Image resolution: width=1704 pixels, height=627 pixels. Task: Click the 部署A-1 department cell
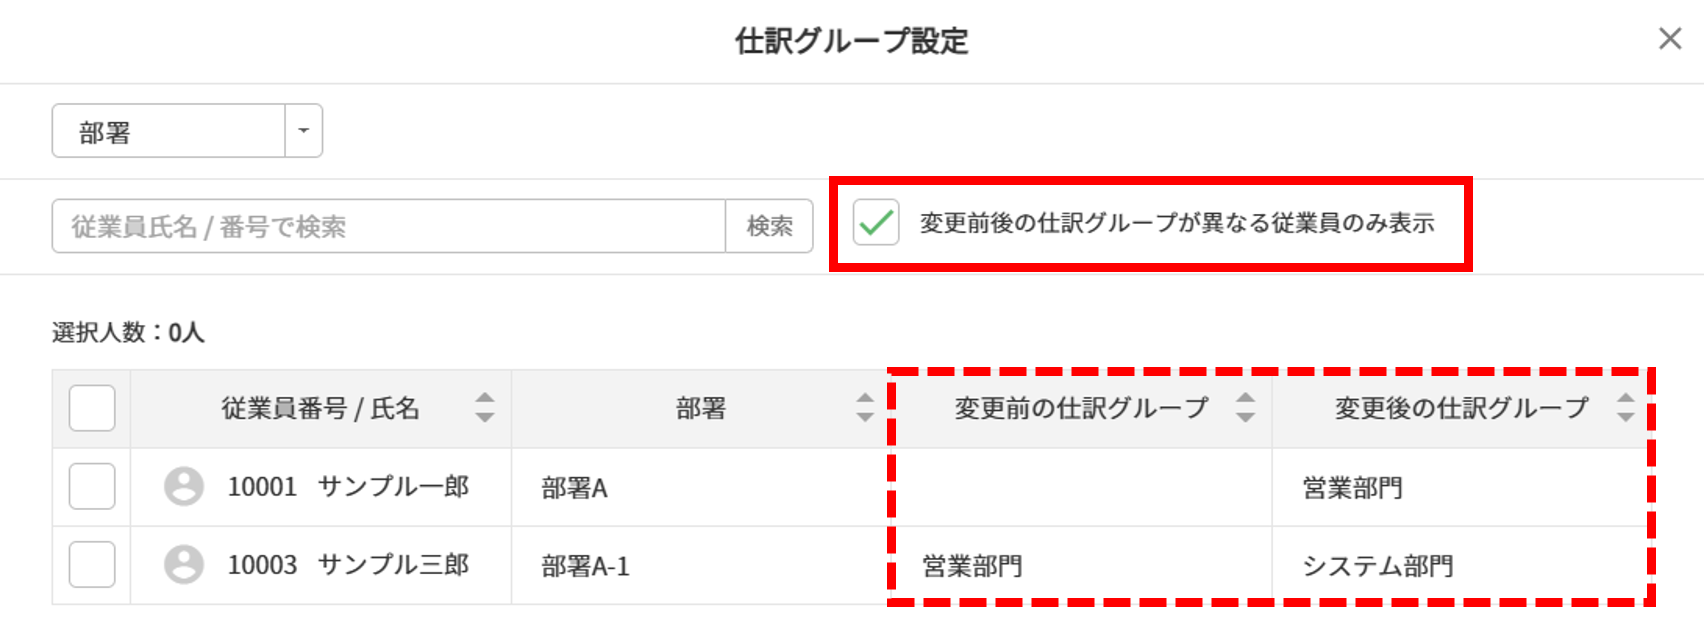pyautogui.click(x=585, y=567)
